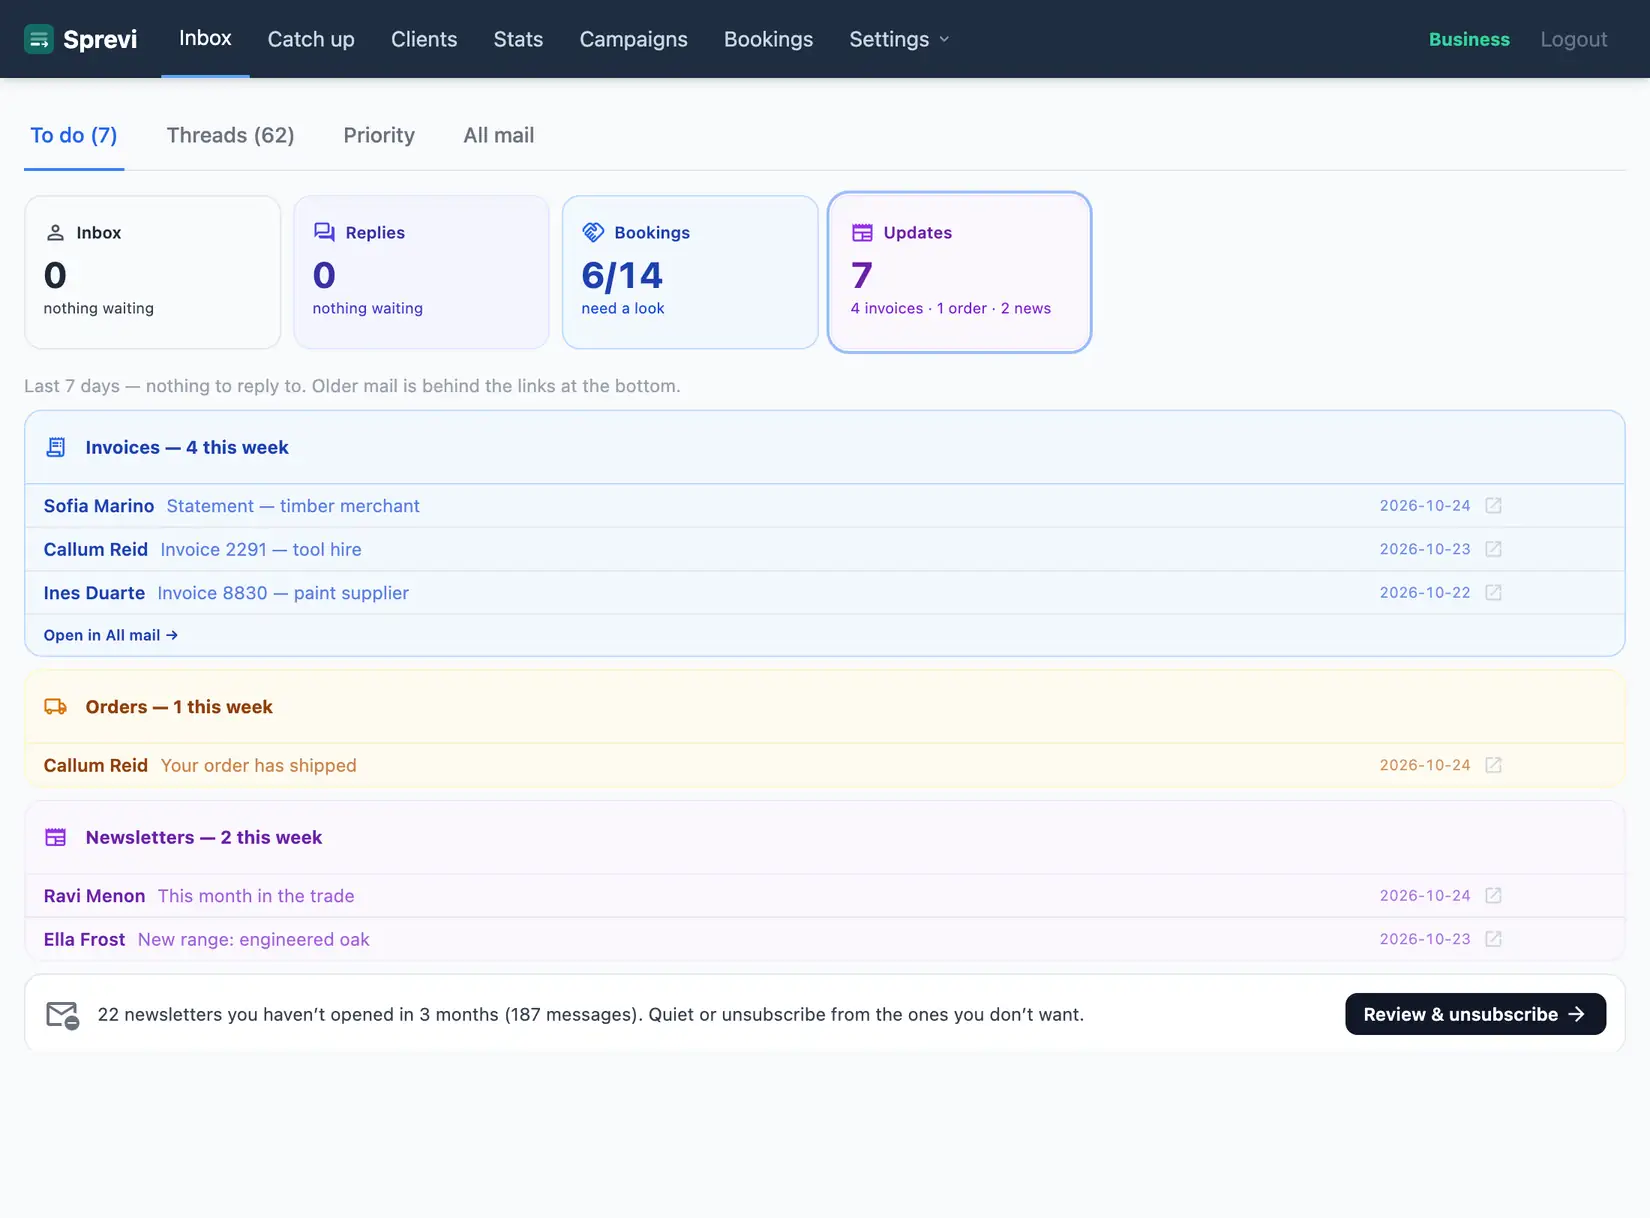
Task: Click the muted envelope icon
Action: point(63,1015)
